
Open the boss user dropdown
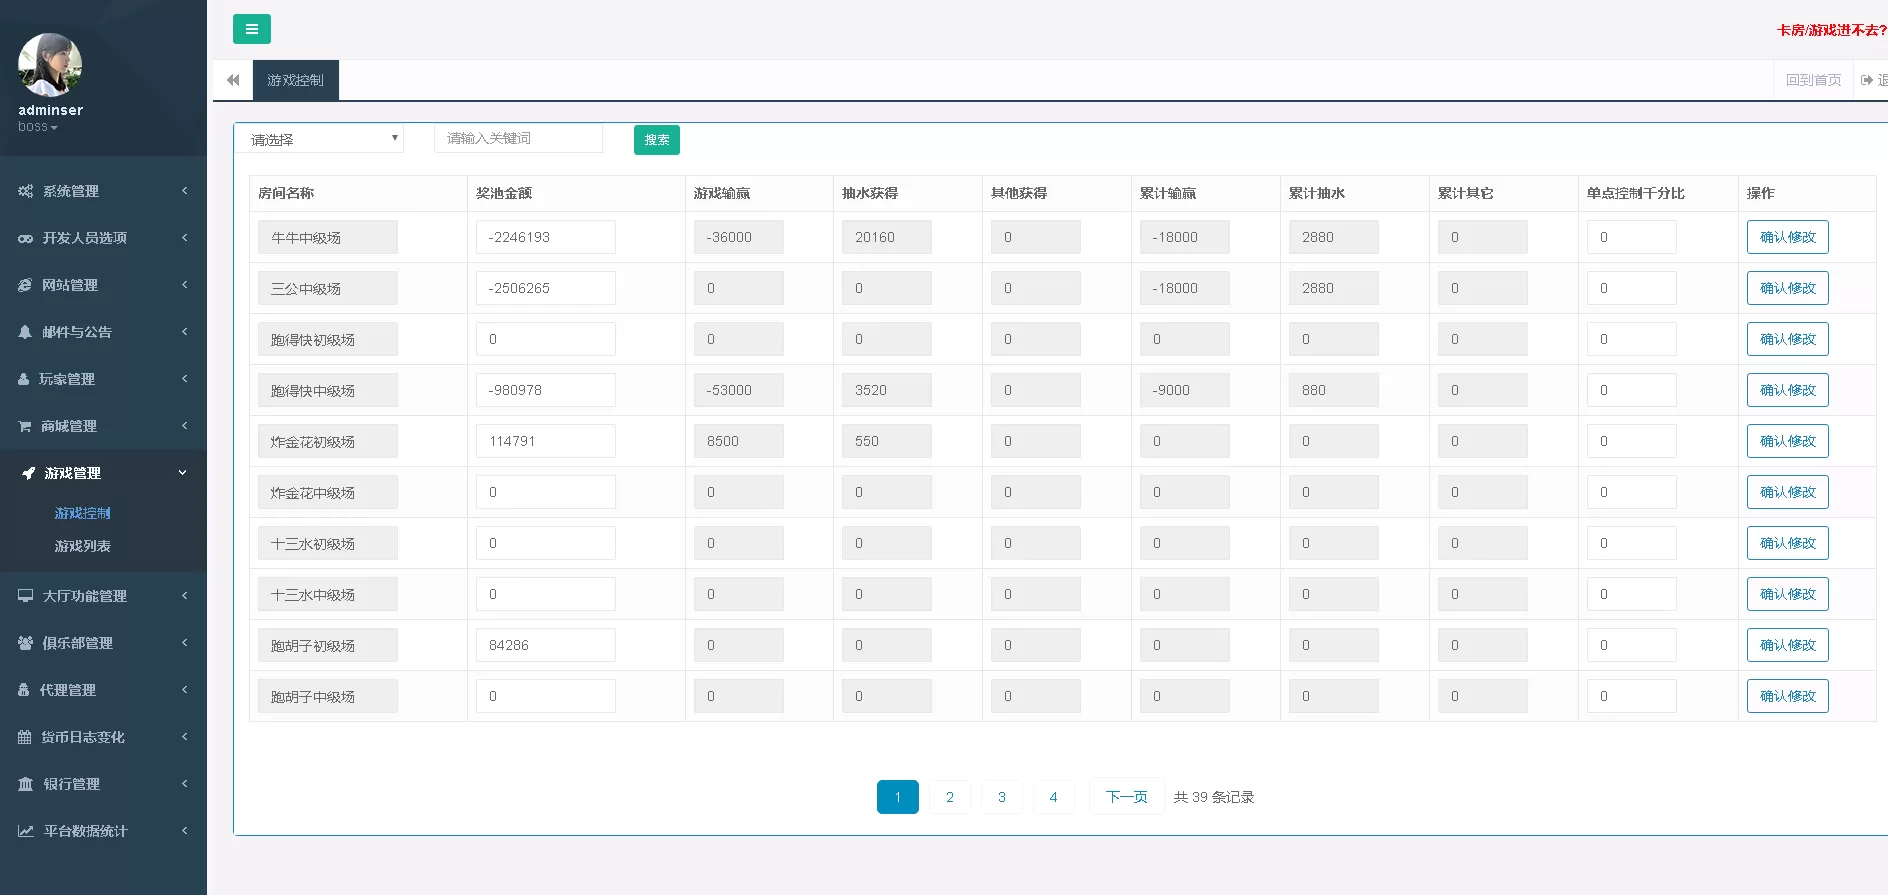(x=38, y=127)
